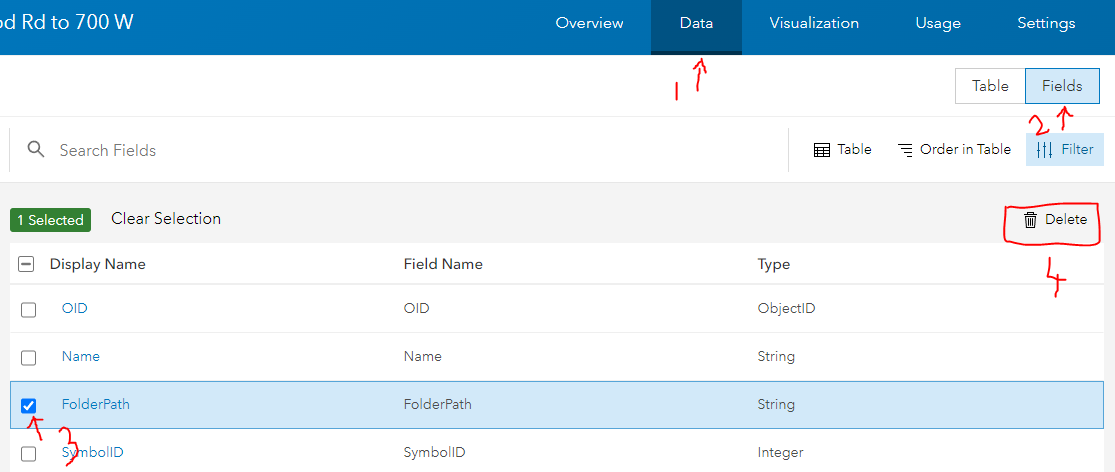
Task: Click the Delete trash can icon
Action: 1030,220
